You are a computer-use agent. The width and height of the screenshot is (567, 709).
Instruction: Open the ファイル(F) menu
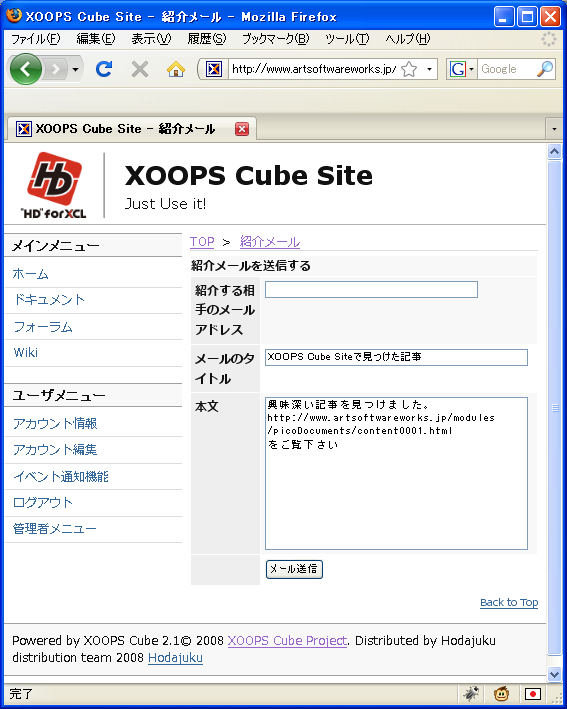[x=35, y=39]
